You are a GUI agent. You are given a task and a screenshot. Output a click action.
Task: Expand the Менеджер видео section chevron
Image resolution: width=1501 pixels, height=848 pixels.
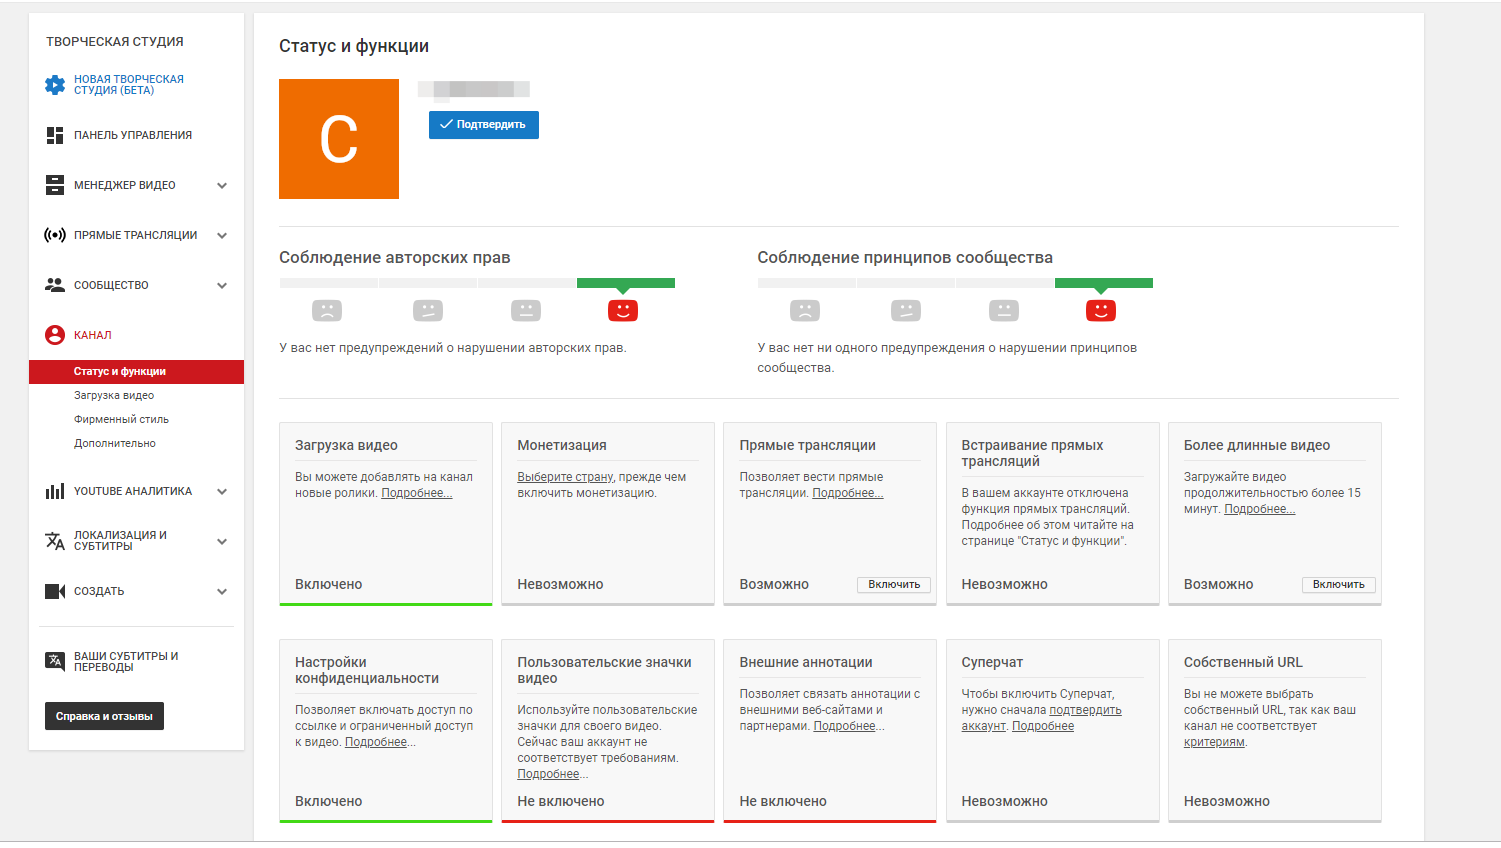click(222, 185)
